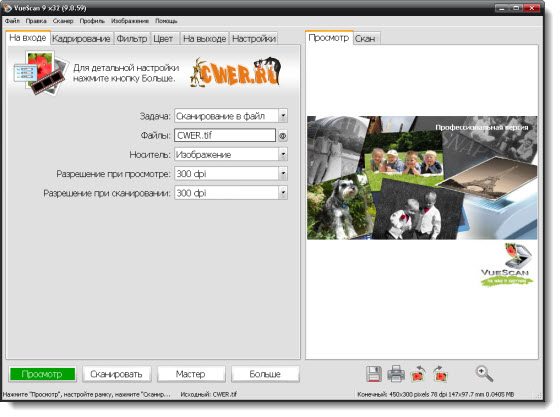Viewport: 560px width, 417px height.
Task: Minimize the VueScan window
Action: (x=501, y=8)
